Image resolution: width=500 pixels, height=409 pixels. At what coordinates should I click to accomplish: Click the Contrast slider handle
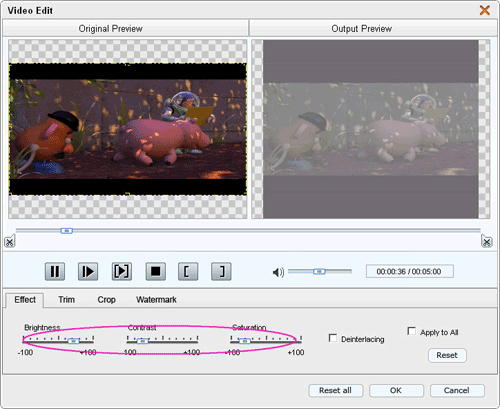click(143, 341)
